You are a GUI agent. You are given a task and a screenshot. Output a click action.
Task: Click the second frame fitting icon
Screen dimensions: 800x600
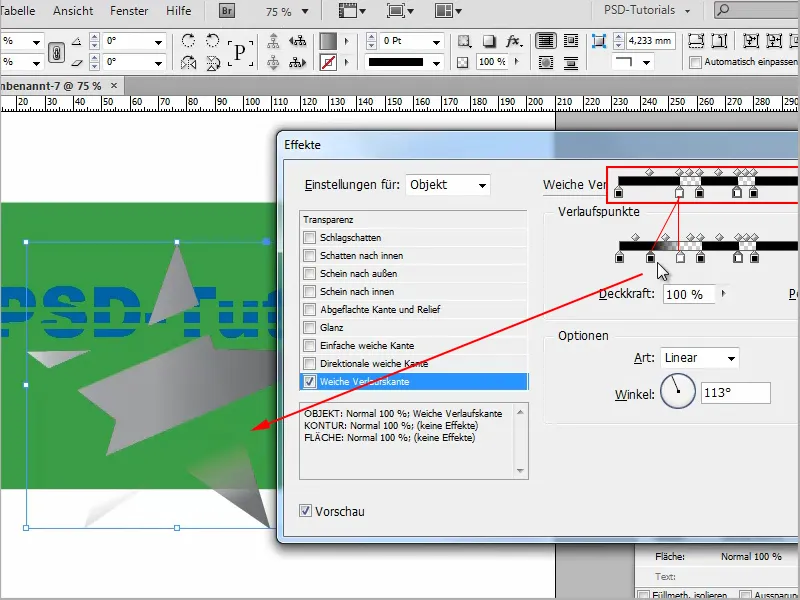coord(719,41)
